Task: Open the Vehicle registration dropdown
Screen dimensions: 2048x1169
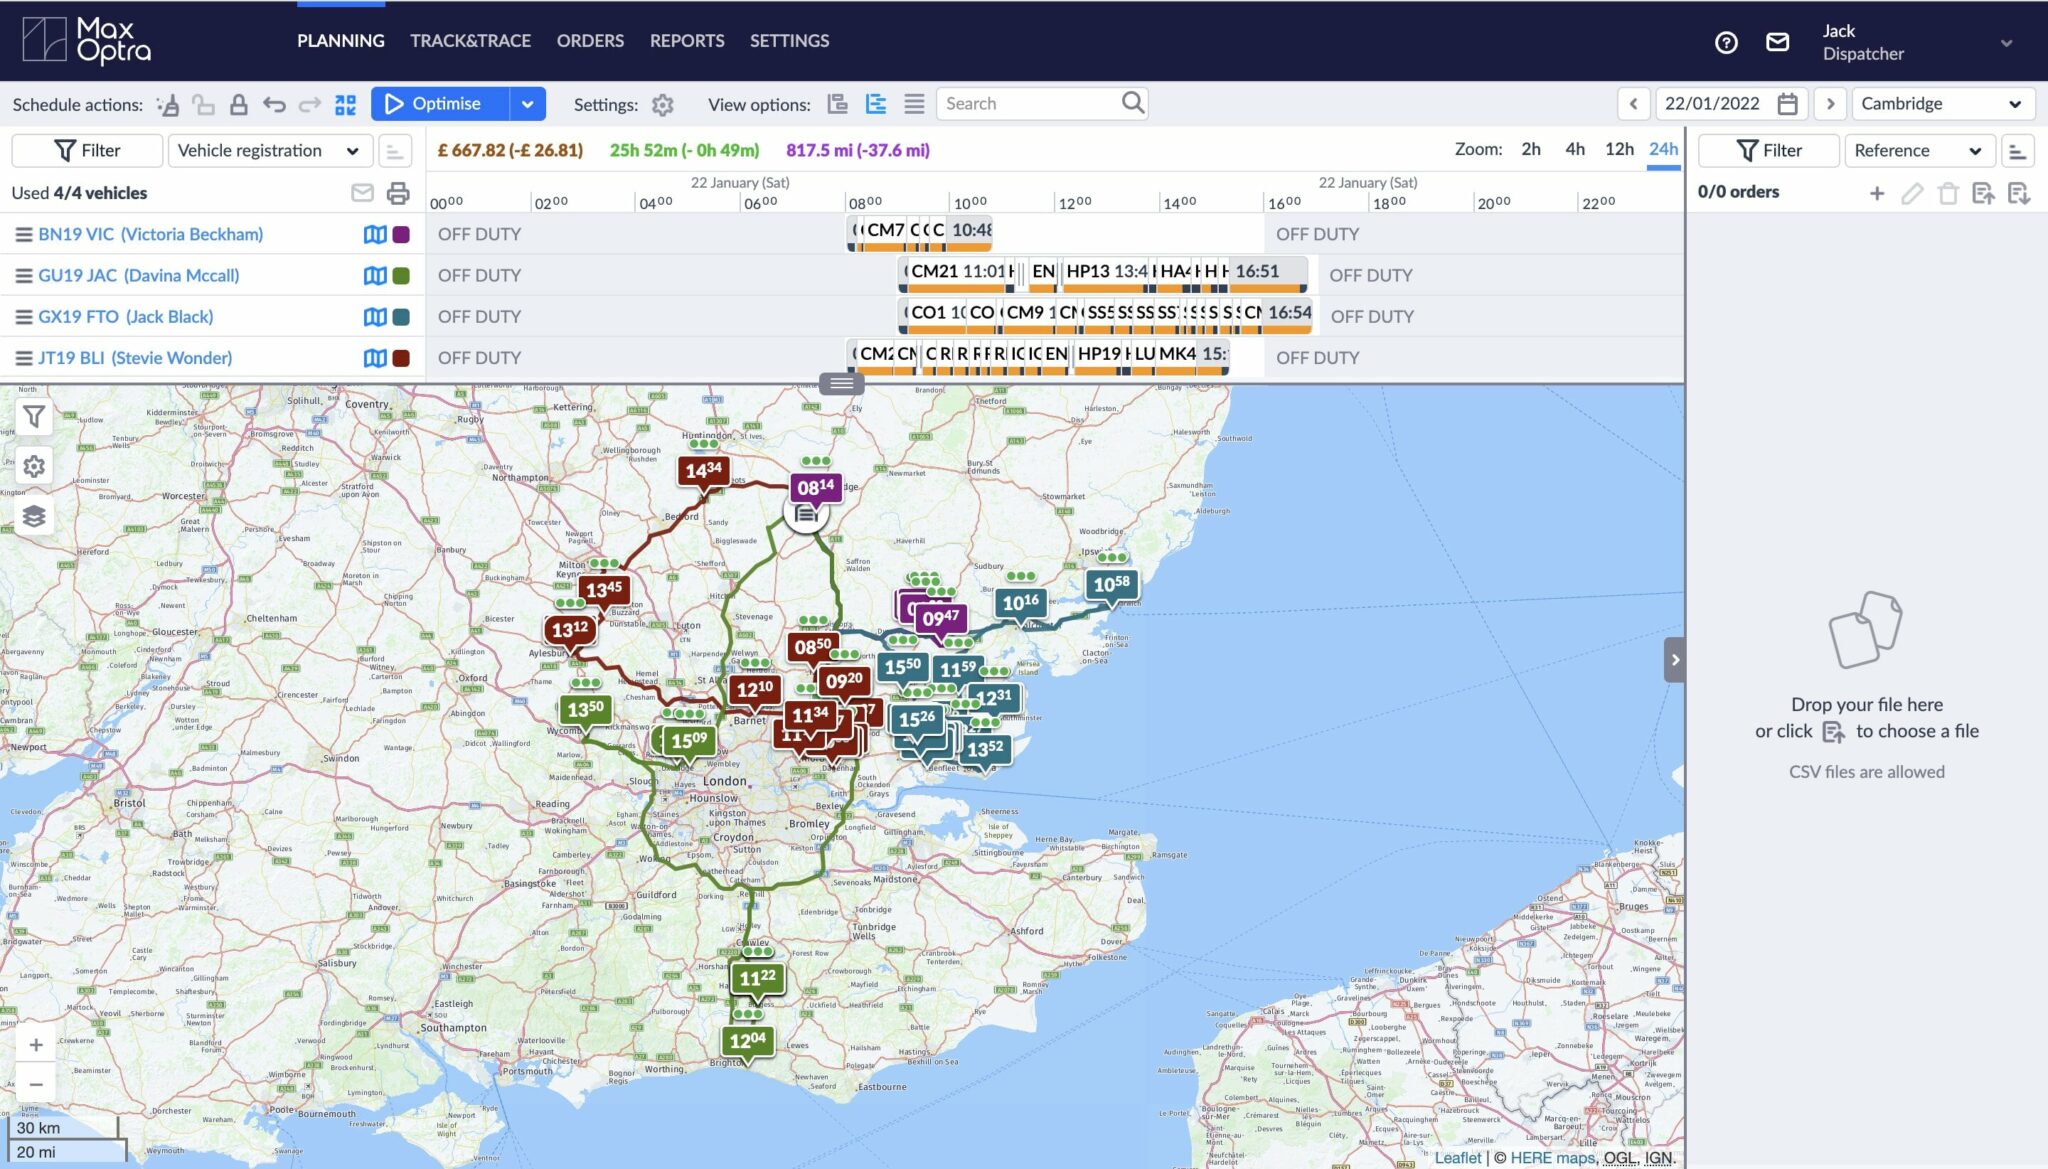Action: coord(269,151)
